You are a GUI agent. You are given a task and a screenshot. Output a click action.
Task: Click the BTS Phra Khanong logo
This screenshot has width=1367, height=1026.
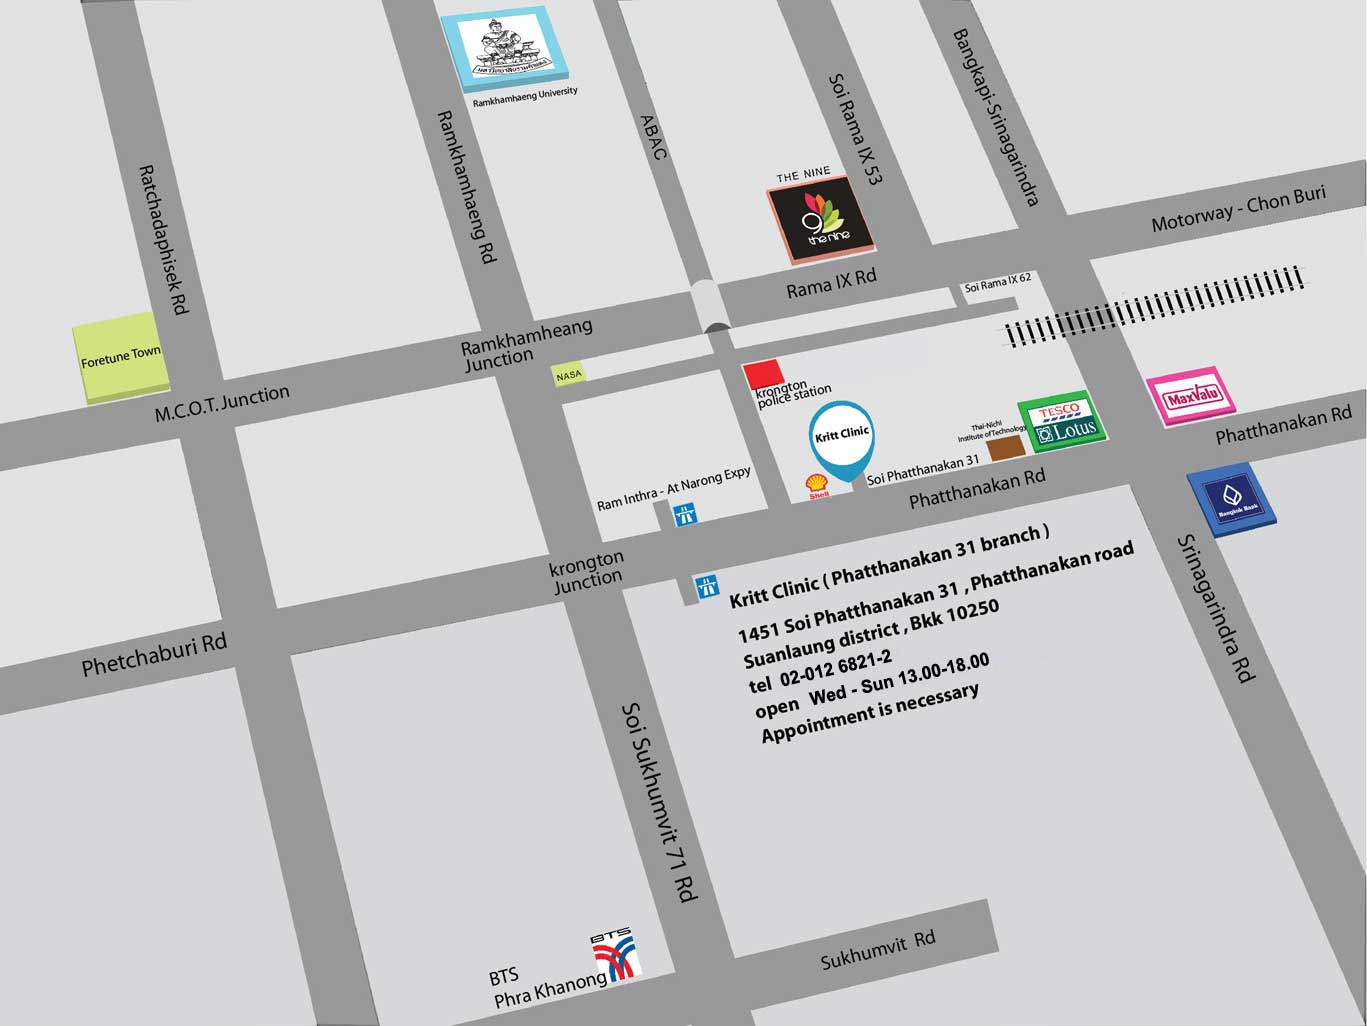pyautogui.click(x=614, y=956)
